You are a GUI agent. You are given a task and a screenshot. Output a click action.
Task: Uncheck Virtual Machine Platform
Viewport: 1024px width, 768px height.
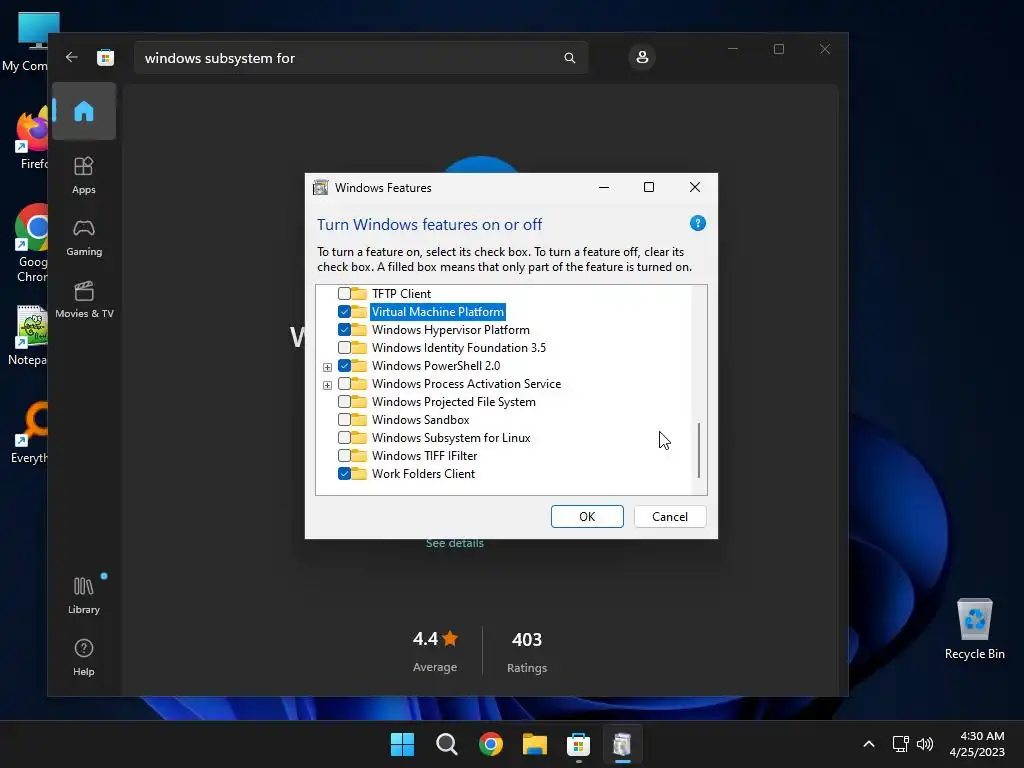pos(344,312)
